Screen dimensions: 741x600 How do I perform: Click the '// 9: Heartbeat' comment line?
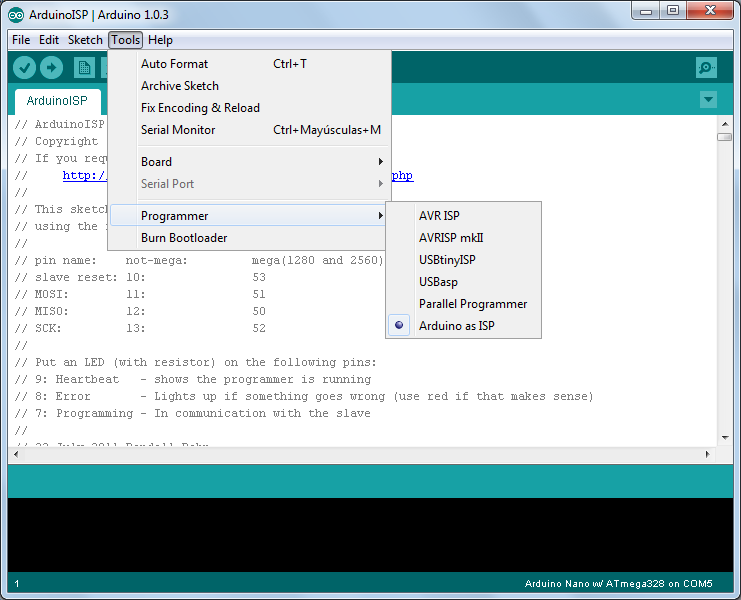[x=193, y=379]
